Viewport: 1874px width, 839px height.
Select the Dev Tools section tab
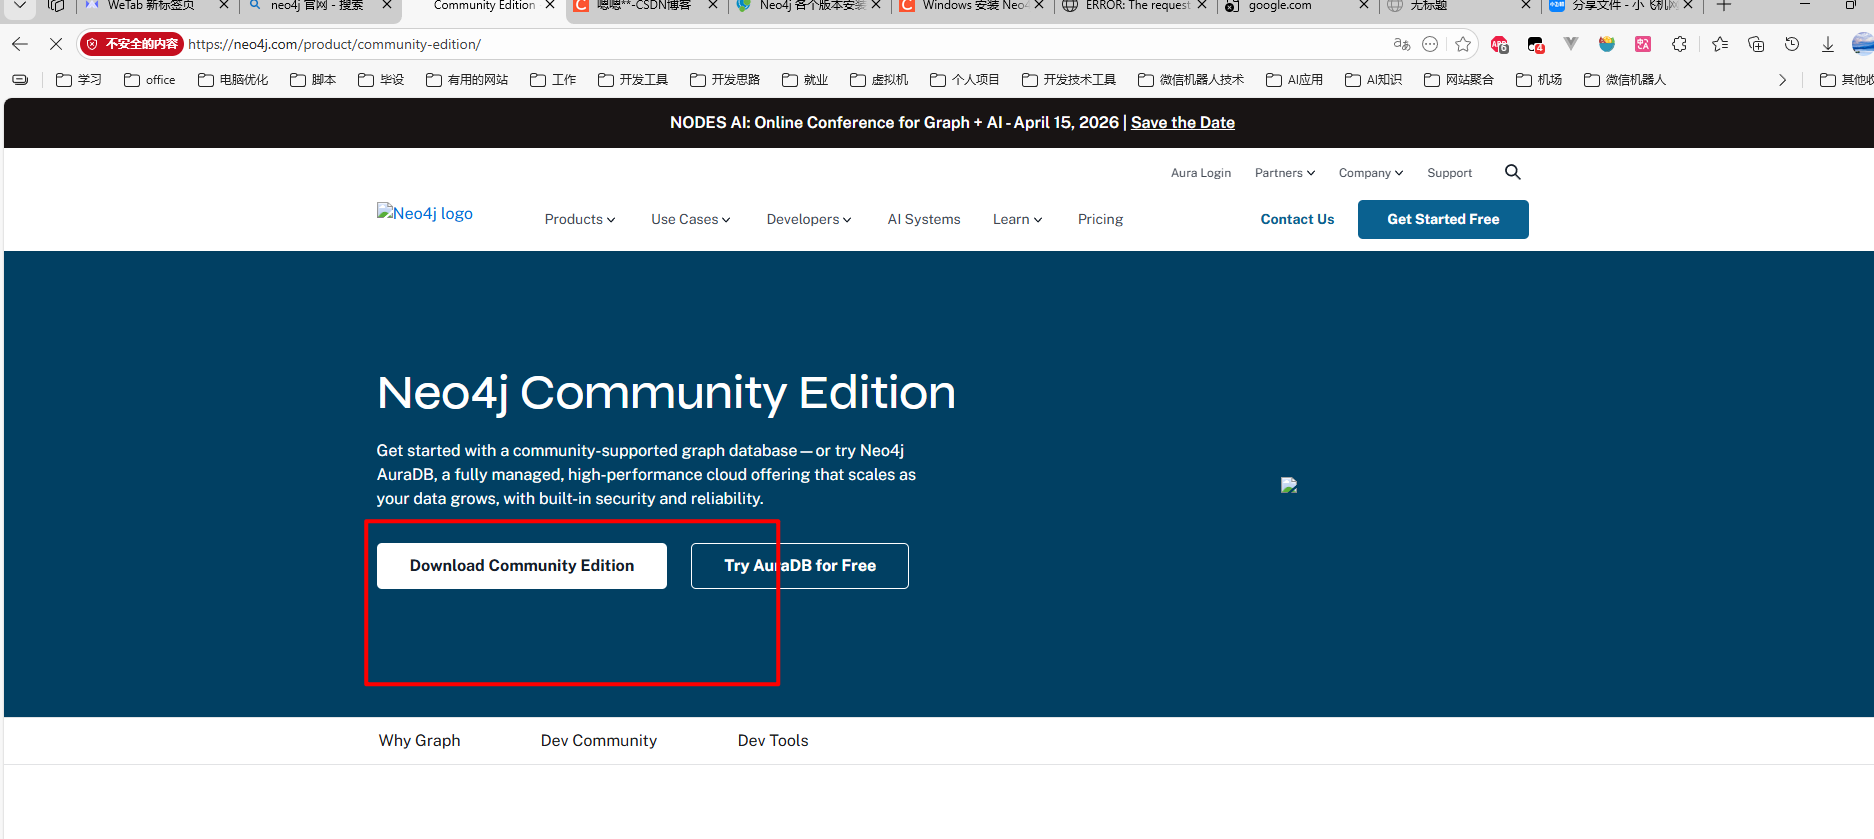(773, 741)
